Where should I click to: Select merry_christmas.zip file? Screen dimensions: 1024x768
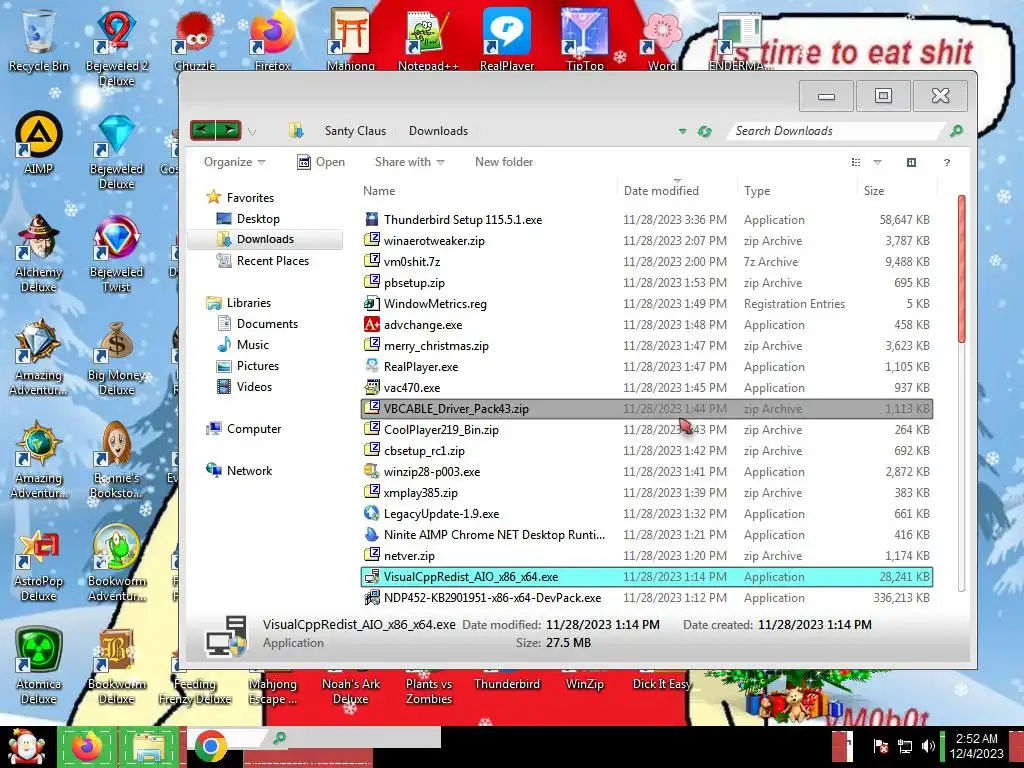(647, 345)
